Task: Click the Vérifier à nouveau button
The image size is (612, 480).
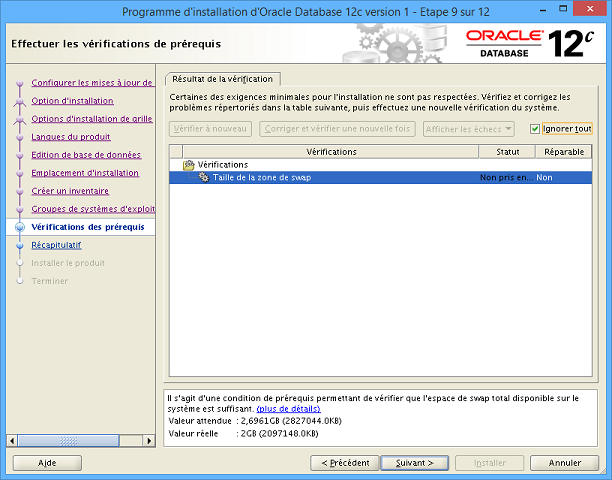Action: point(210,129)
